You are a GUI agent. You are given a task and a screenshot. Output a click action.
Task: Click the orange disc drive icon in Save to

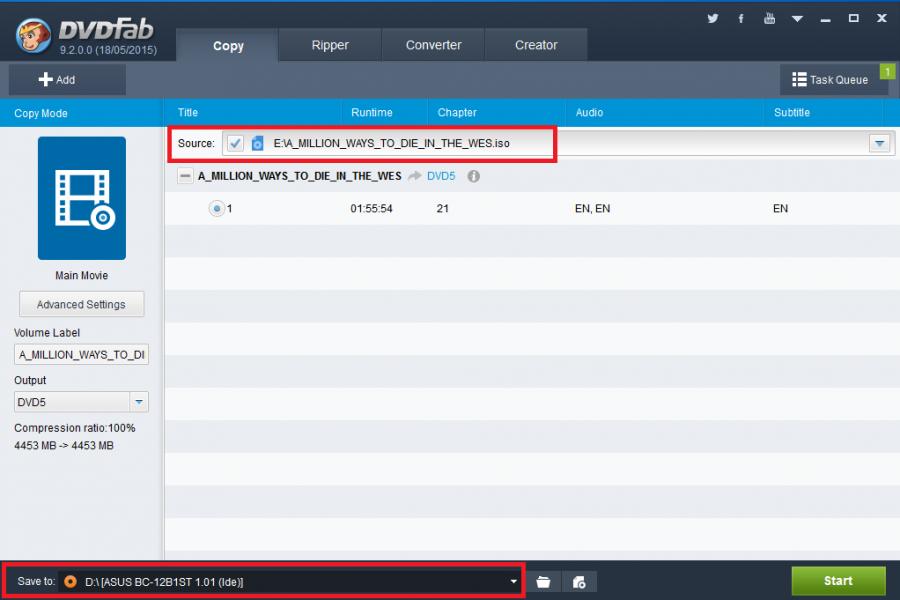70,582
